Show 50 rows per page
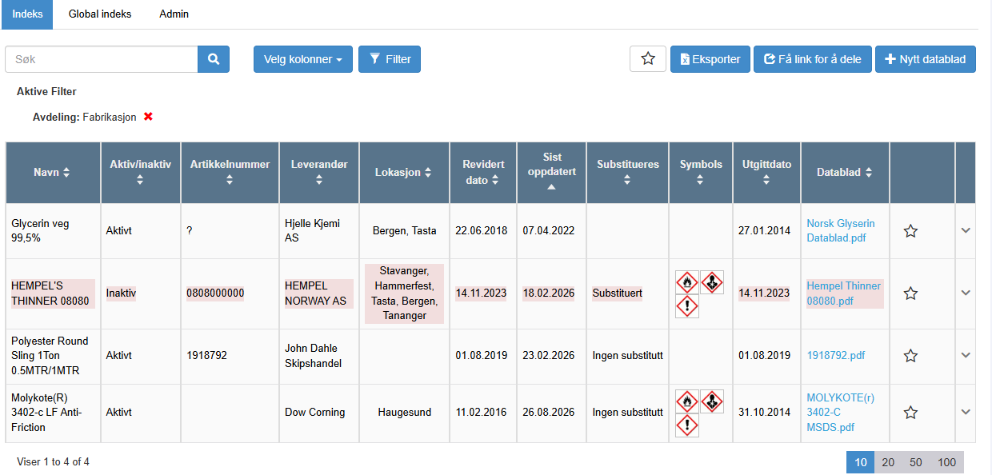 tap(915, 462)
